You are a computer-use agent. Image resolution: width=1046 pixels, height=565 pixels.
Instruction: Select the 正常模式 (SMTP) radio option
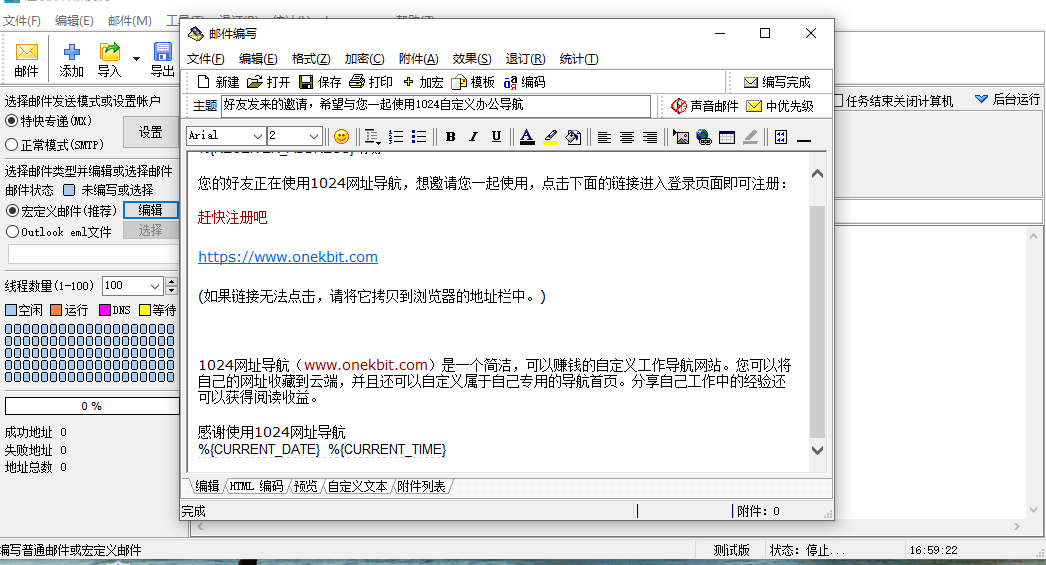12,142
